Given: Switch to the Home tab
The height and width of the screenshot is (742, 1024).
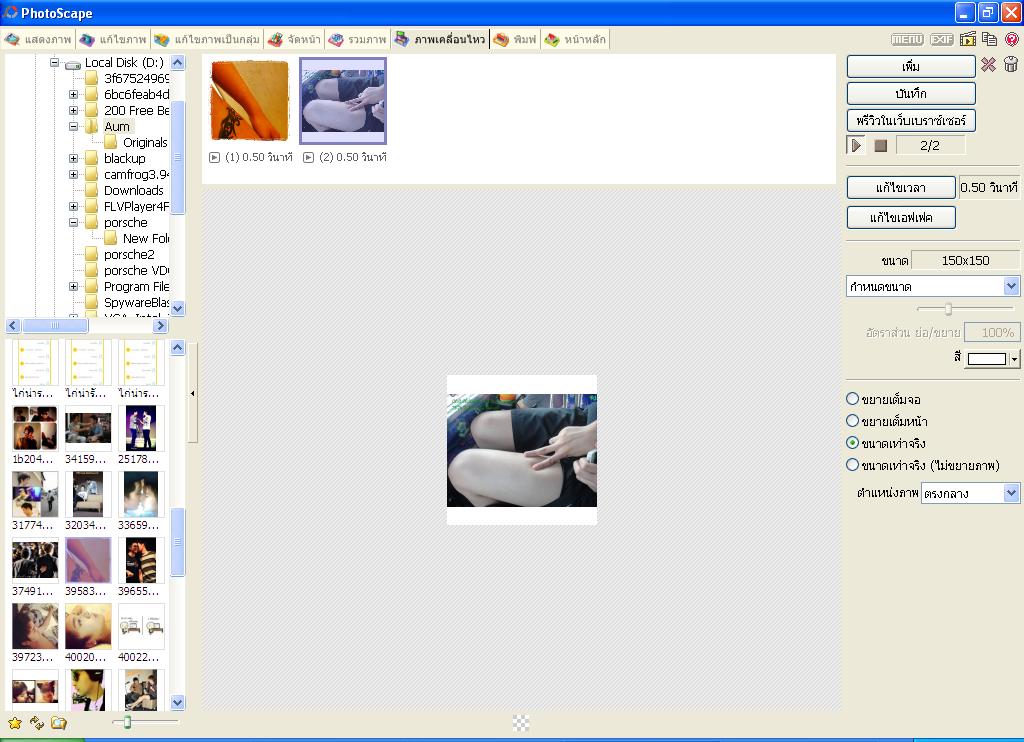Looking at the screenshot, I should tap(575, 39).
